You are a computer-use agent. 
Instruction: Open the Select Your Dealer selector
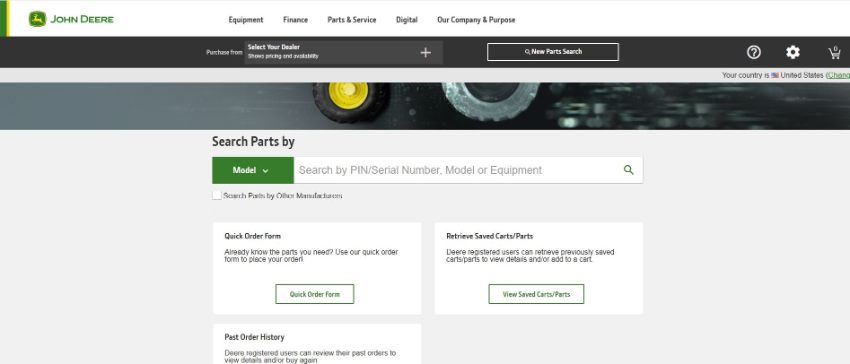(x=343, y=52)
